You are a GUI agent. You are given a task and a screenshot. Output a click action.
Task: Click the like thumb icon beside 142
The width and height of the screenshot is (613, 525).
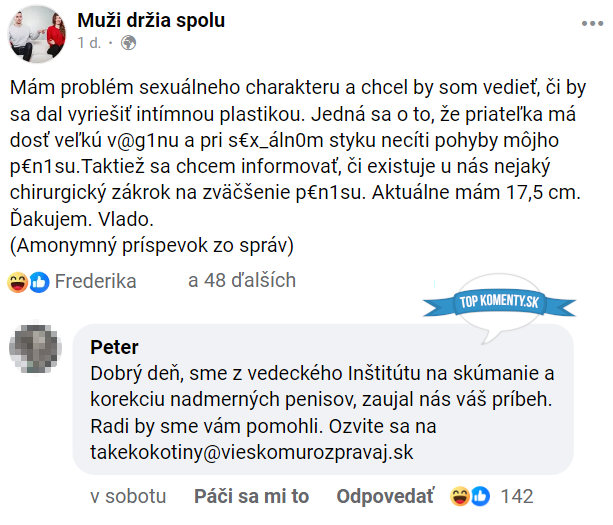pyautogui.click(x=480, y=496)
